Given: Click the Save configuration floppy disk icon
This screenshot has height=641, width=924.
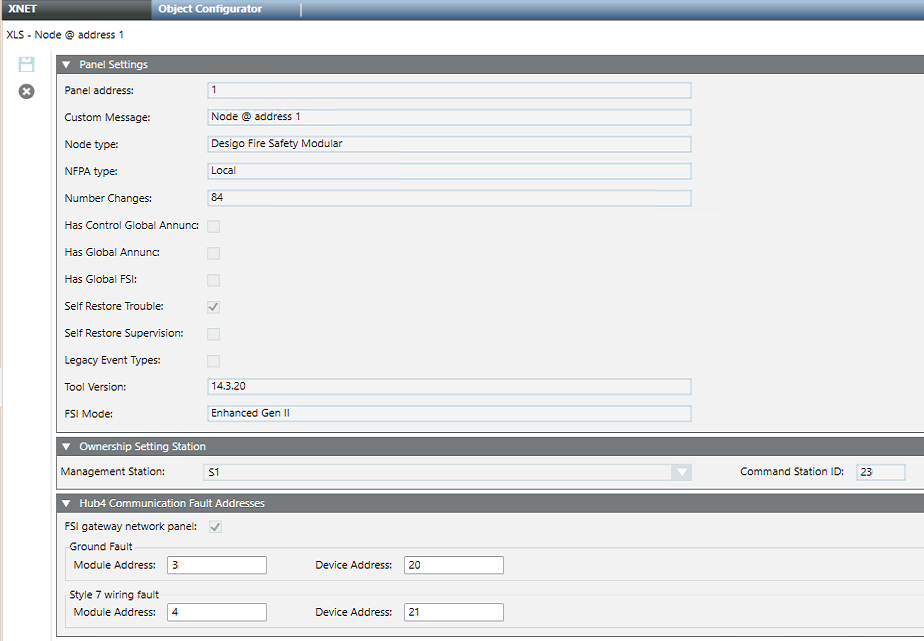Looking at the screenshot, I should (26, 63).
